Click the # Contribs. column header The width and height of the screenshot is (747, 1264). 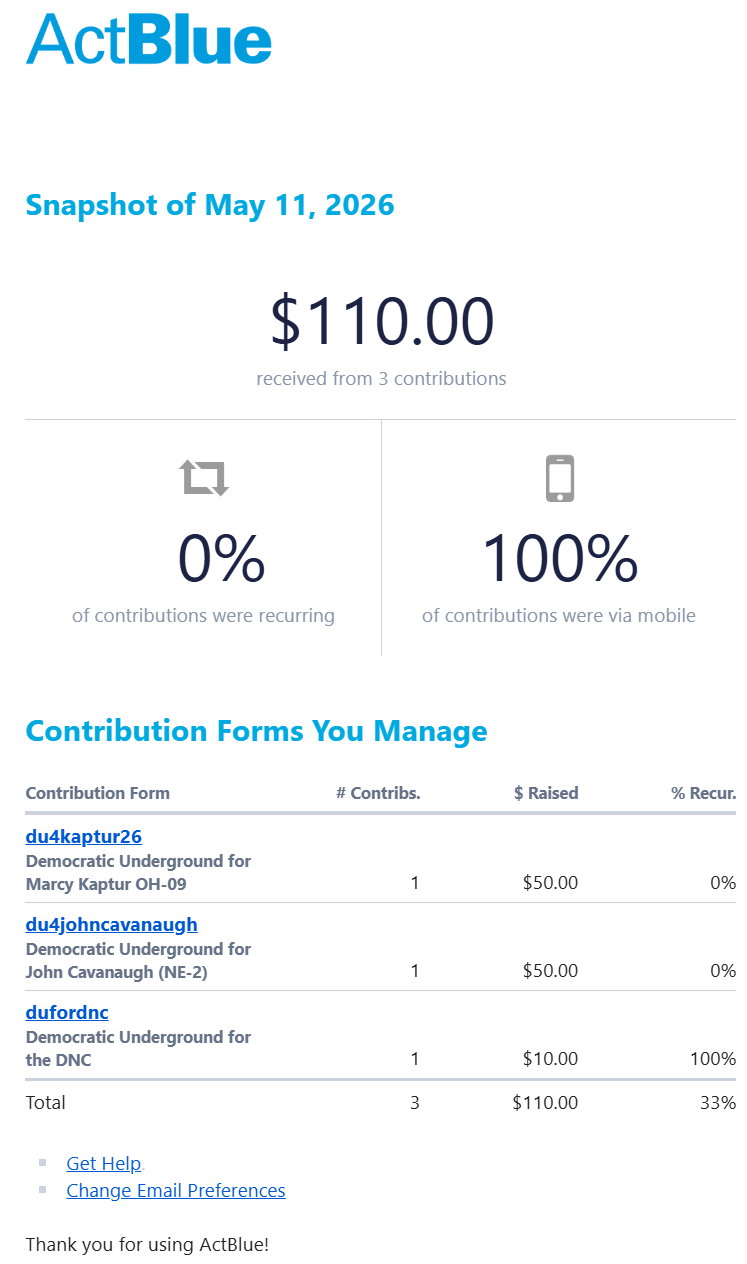(x=378, y=793)
